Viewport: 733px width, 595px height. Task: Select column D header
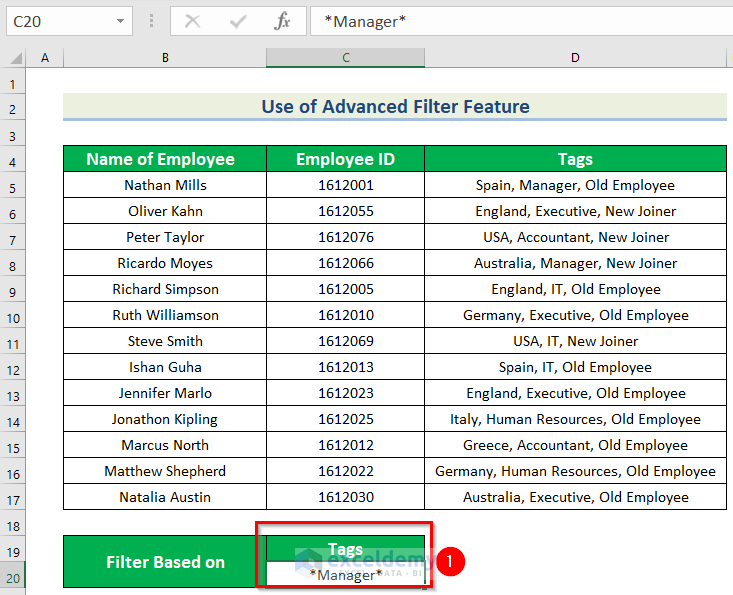tap(575, 58)
